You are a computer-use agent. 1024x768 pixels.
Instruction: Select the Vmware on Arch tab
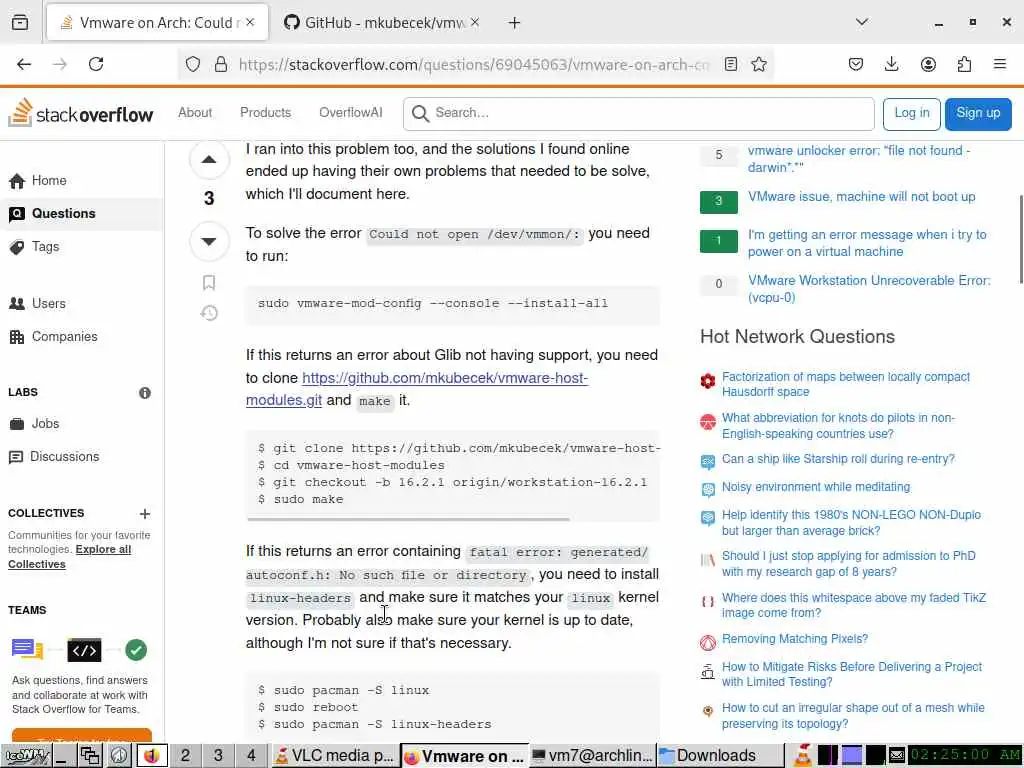click(x=157, y=23)
